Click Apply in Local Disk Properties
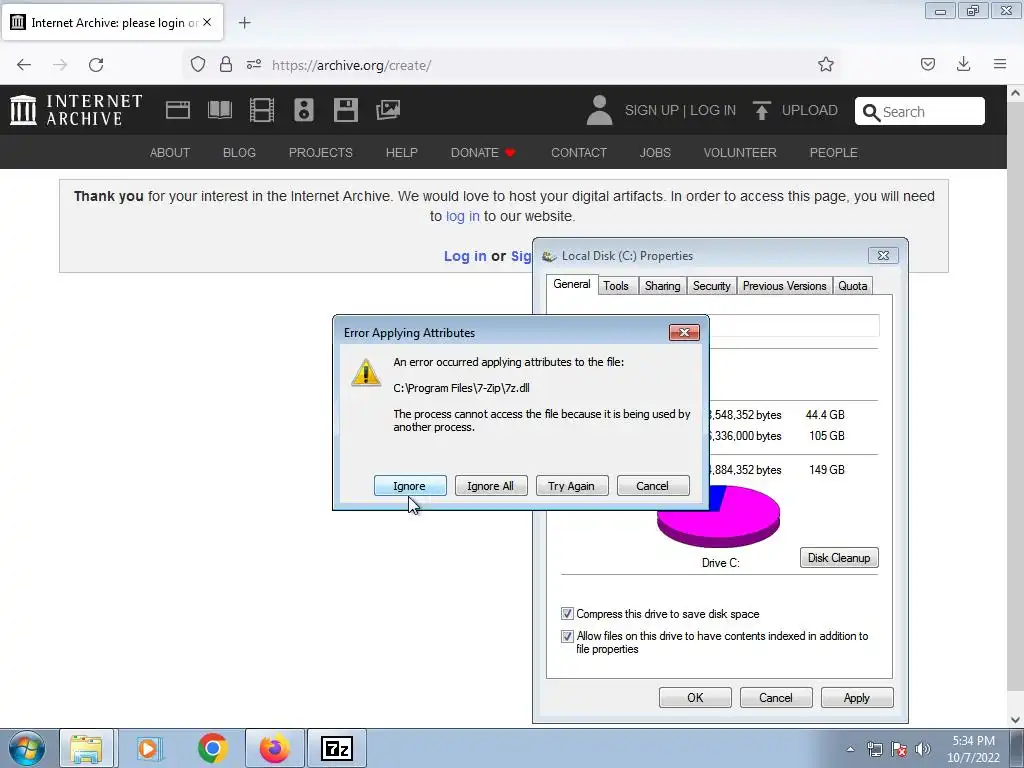 [857, 697]
